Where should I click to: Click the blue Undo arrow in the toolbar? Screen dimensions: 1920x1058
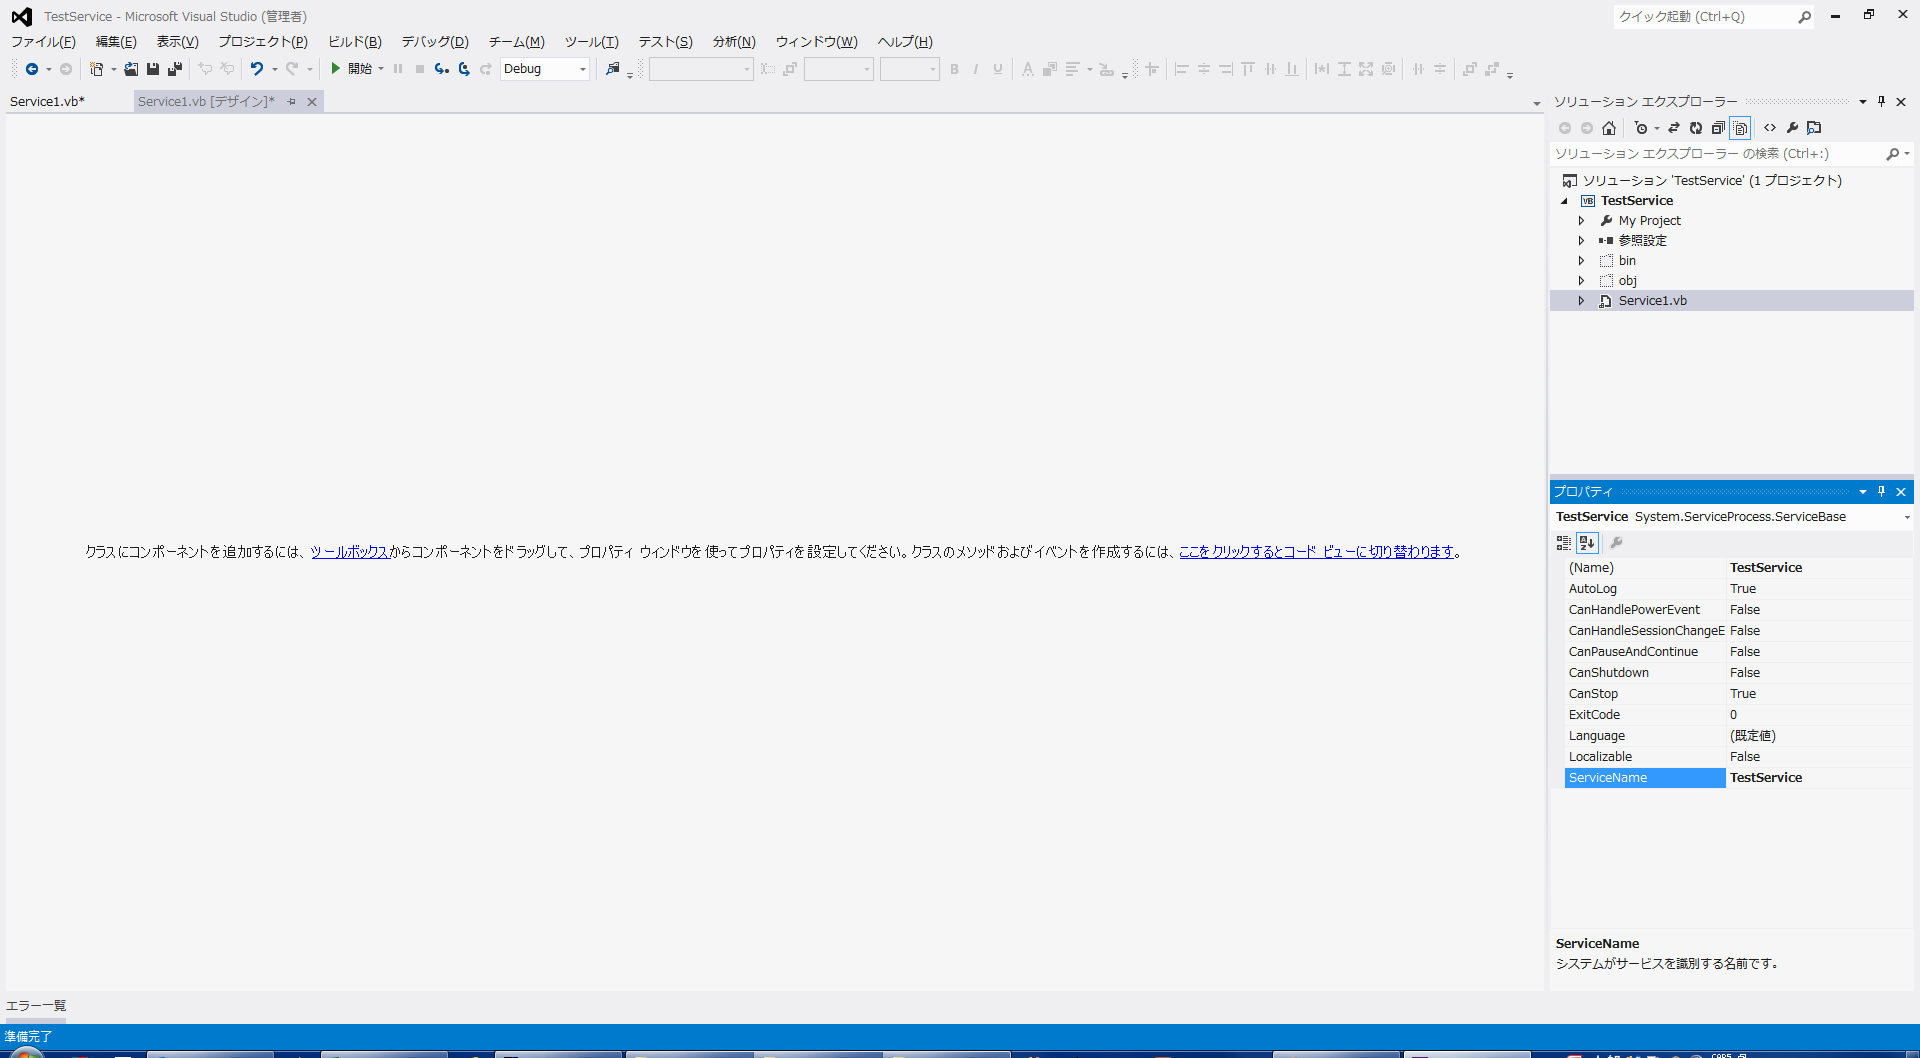point(257,69)
